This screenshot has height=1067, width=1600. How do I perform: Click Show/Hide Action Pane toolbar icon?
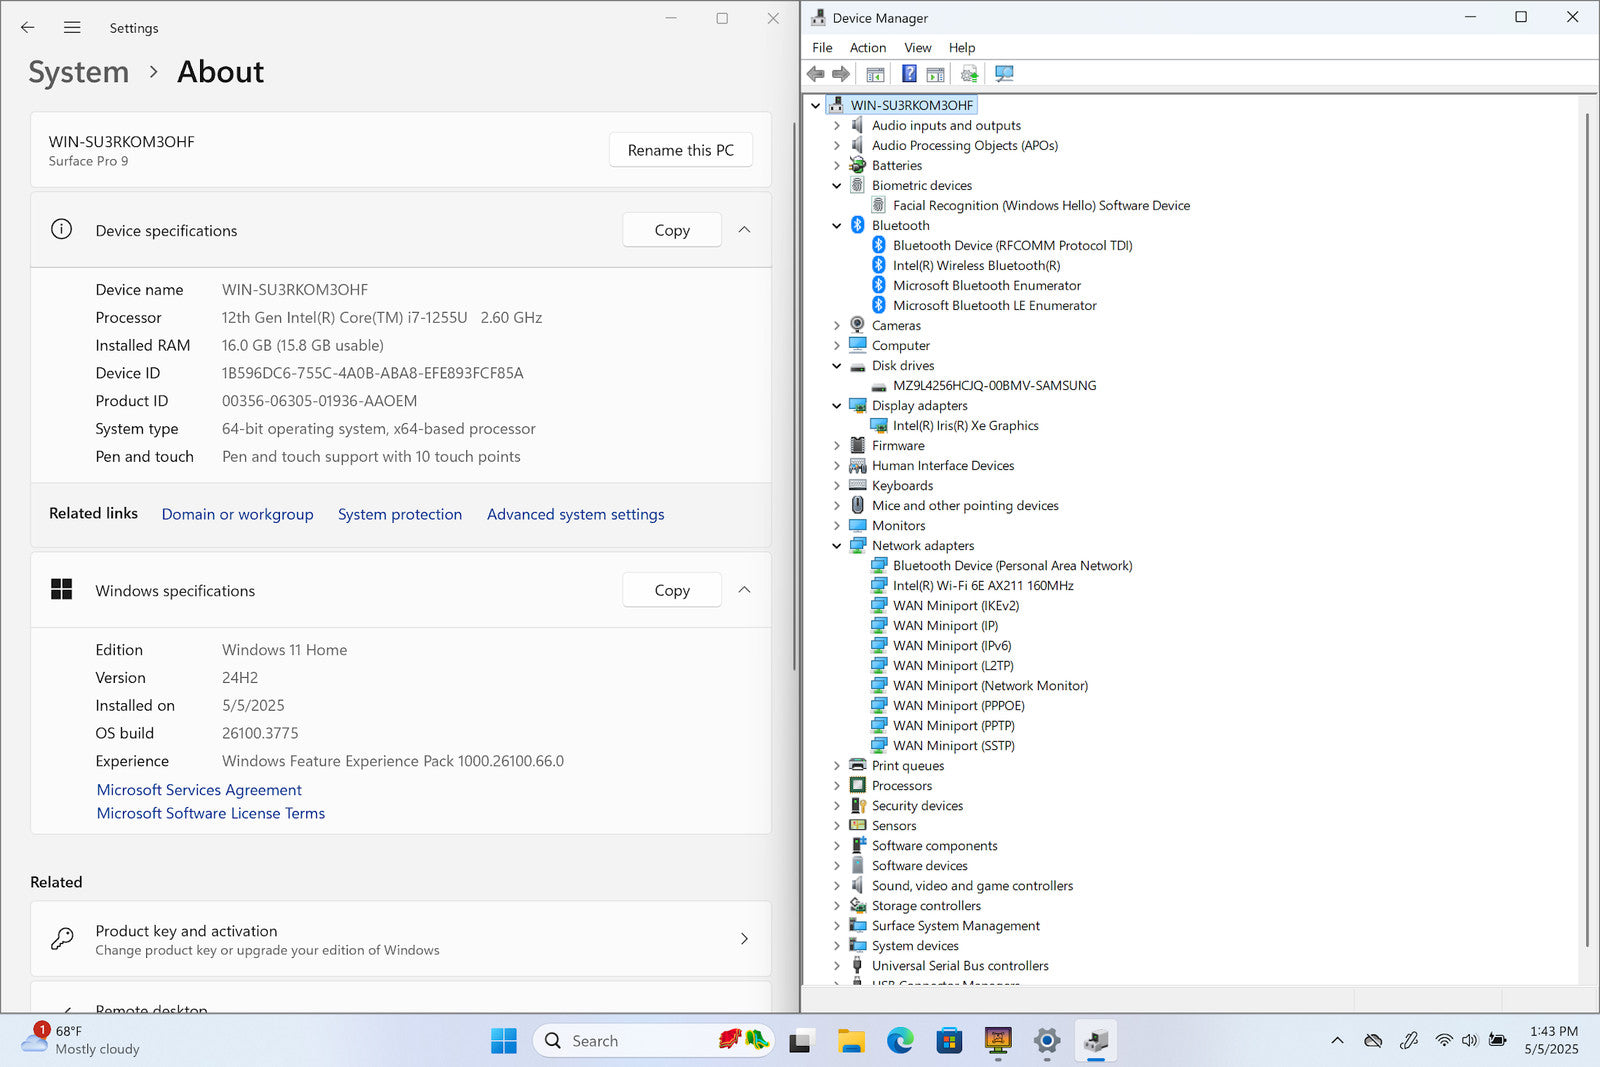[936, 74]
